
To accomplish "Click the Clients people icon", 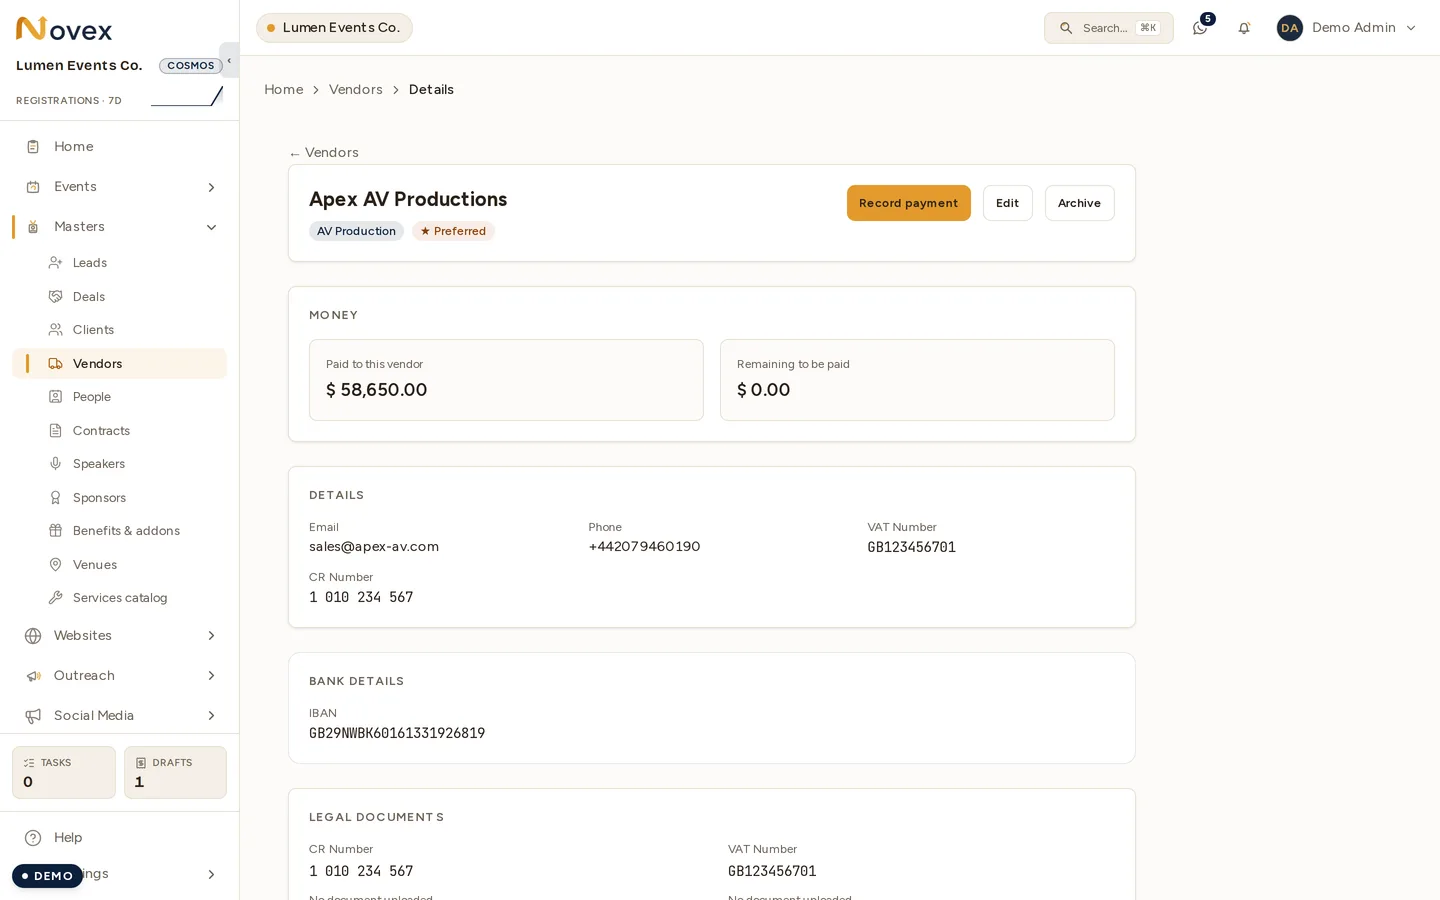I will [56, 330].
